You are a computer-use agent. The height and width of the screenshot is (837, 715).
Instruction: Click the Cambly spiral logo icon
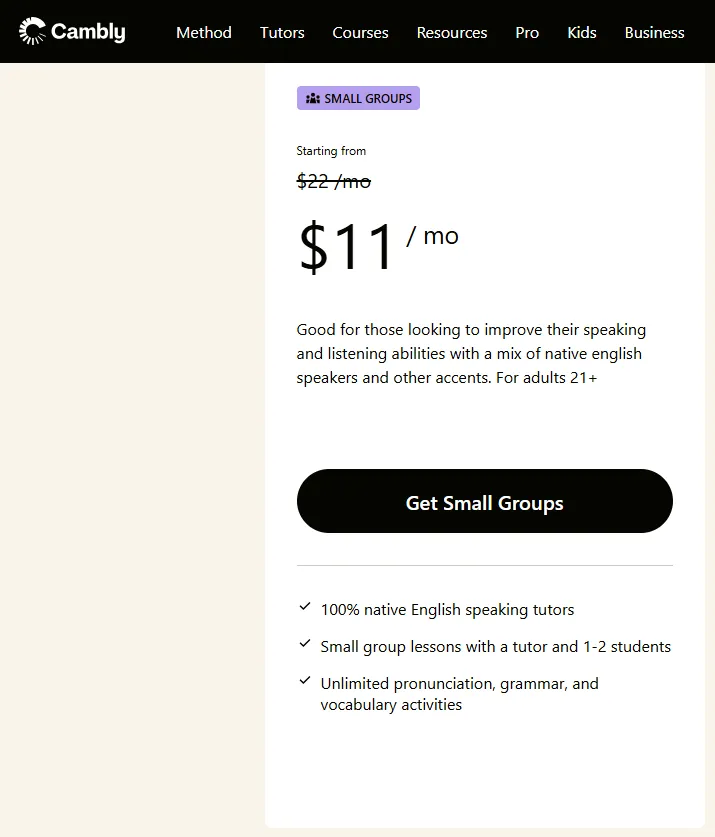pyautogui.click(x=33, y=31)
